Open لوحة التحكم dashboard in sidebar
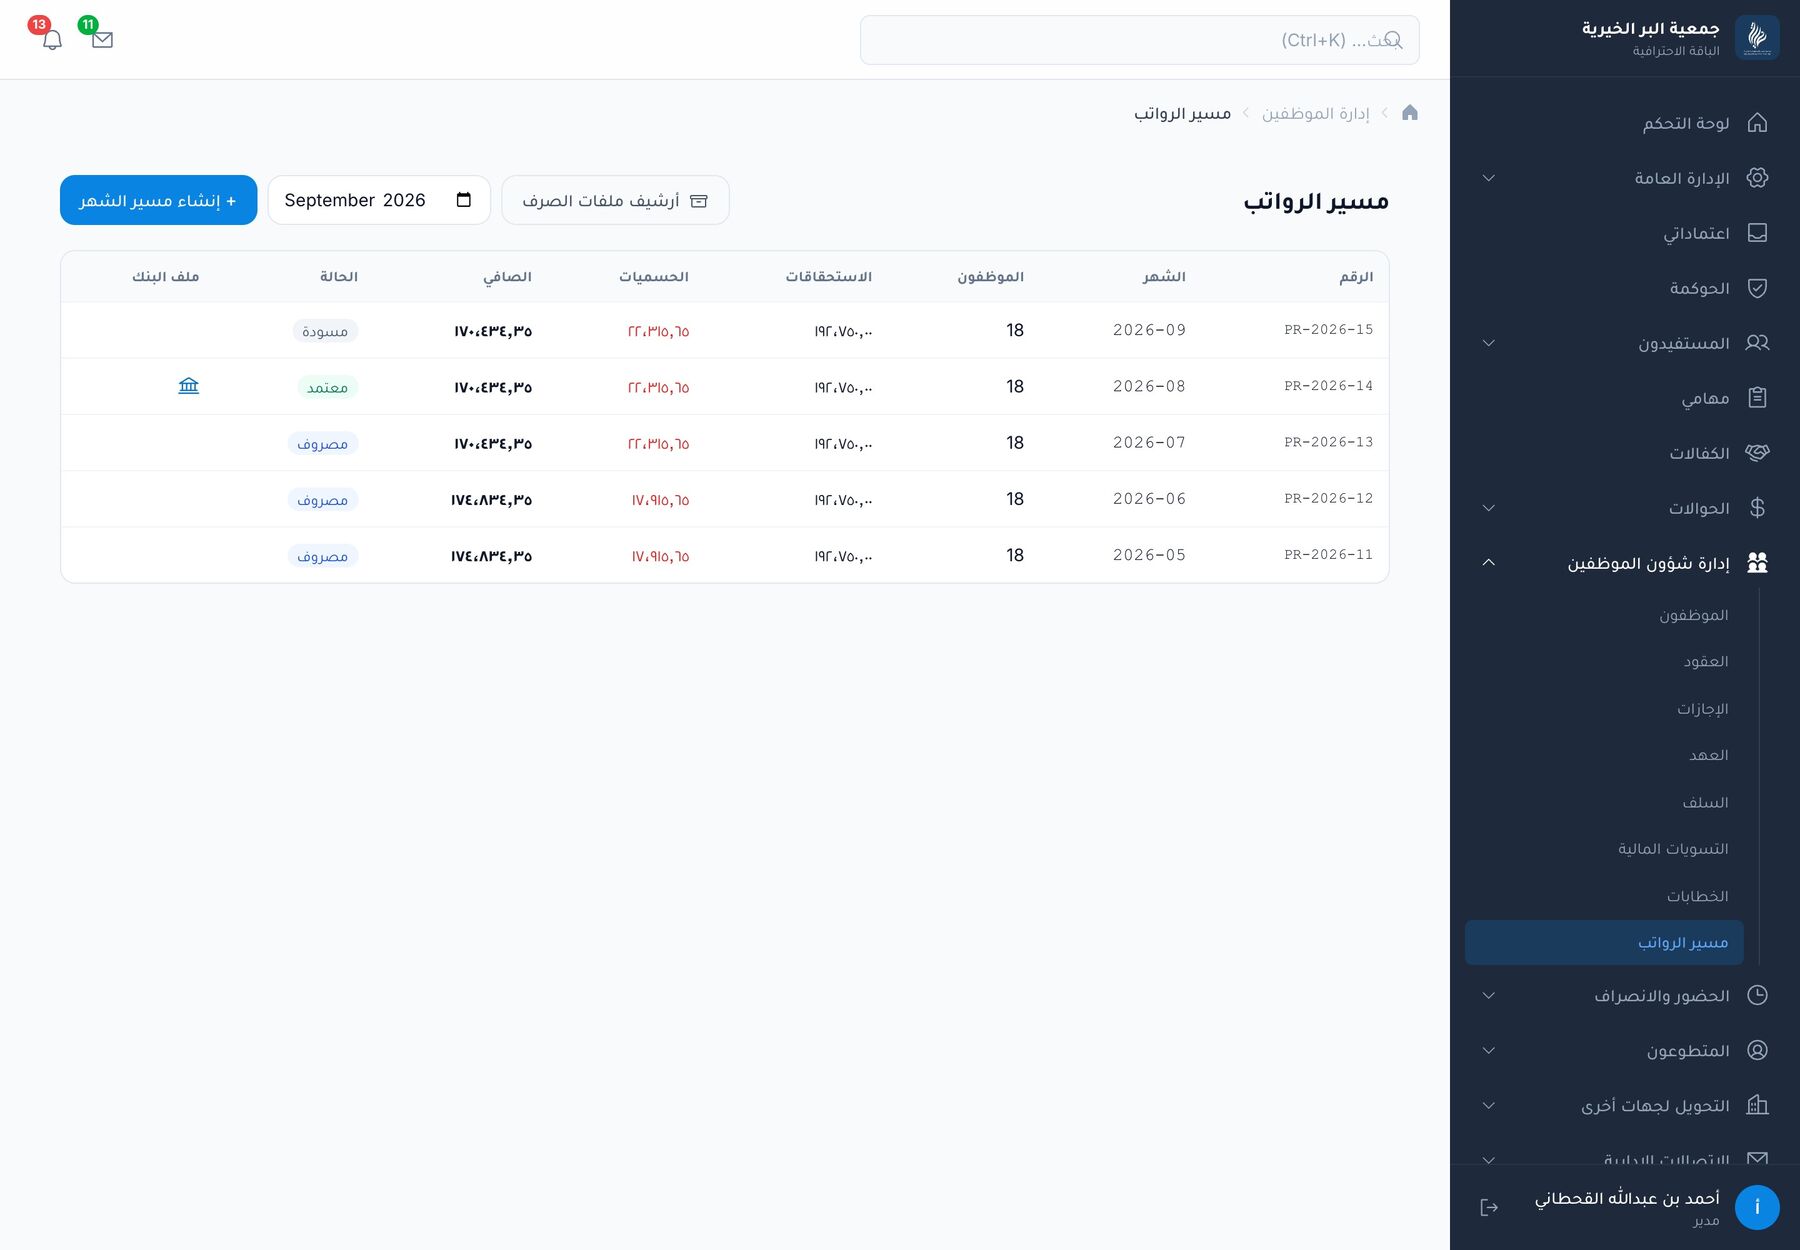 tap(1604, 123)
